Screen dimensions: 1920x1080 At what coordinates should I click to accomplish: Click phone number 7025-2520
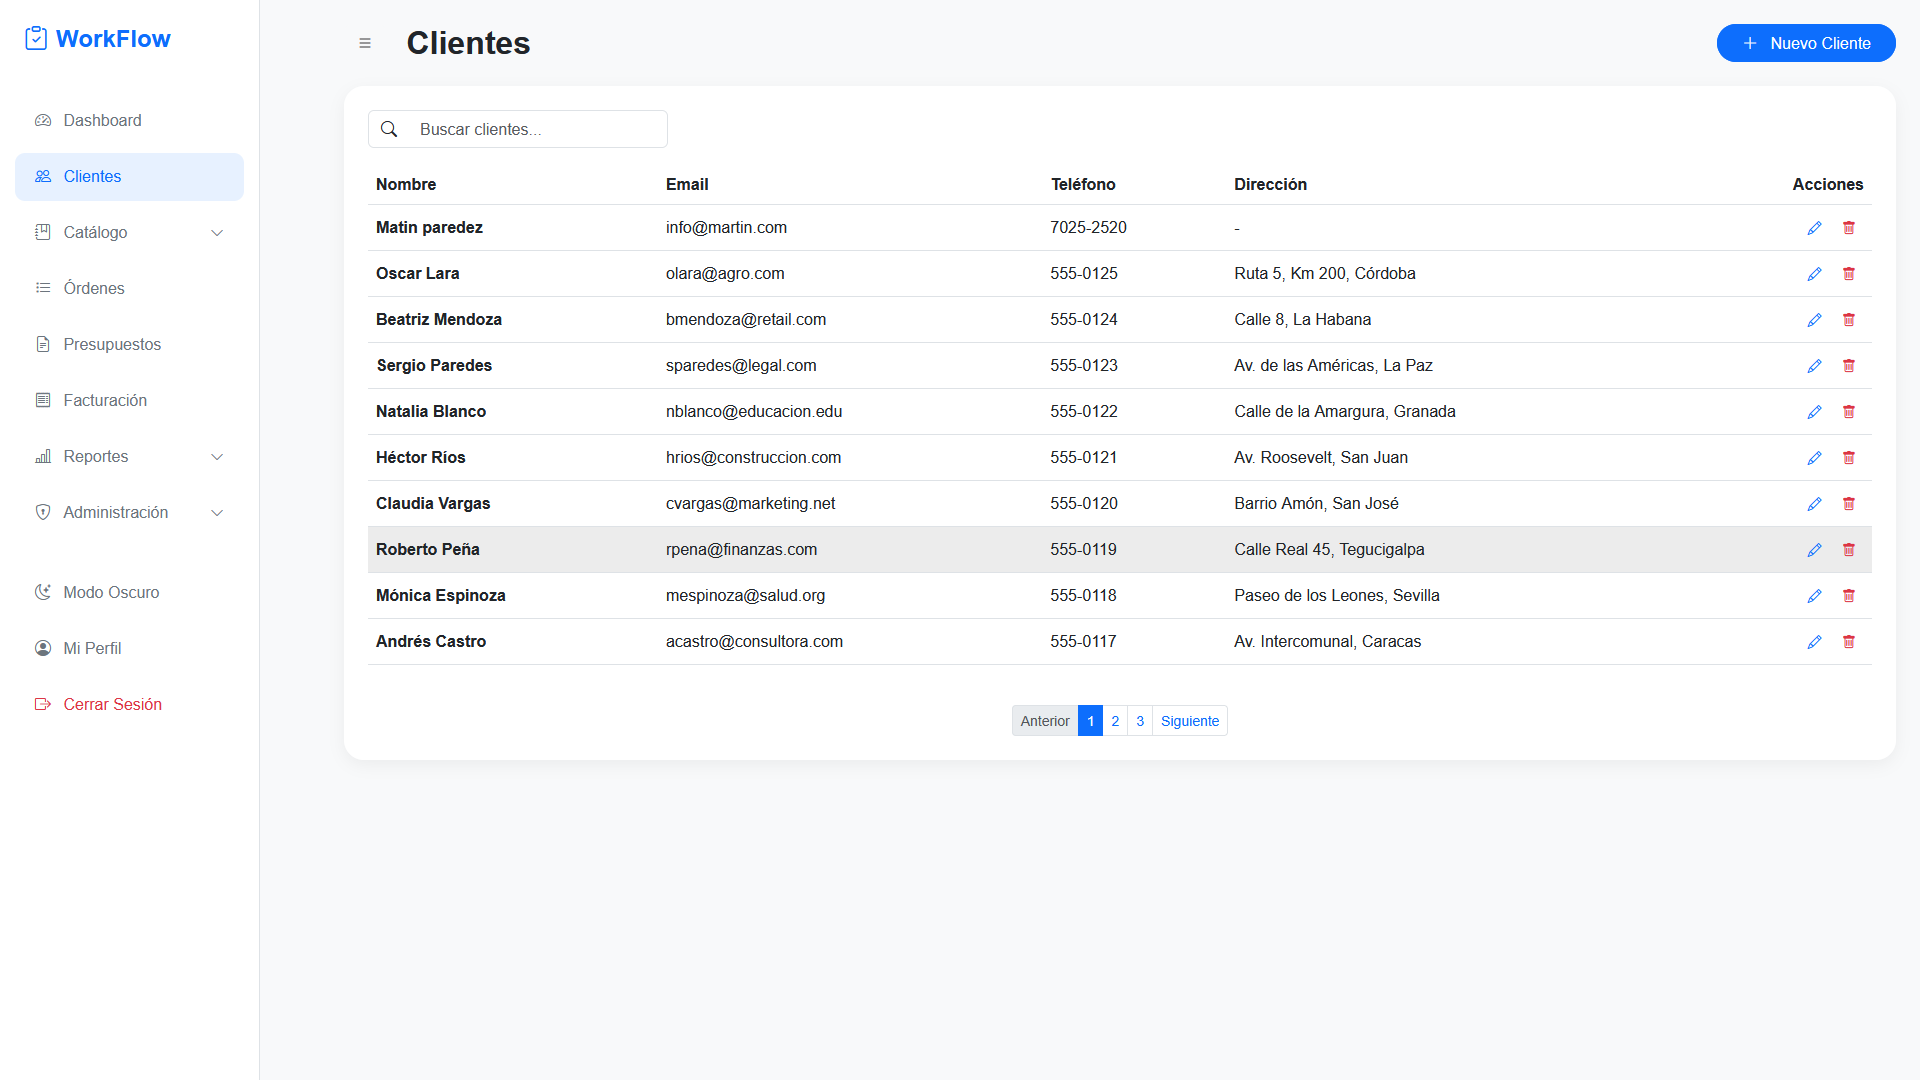[x=1088, y=228]
